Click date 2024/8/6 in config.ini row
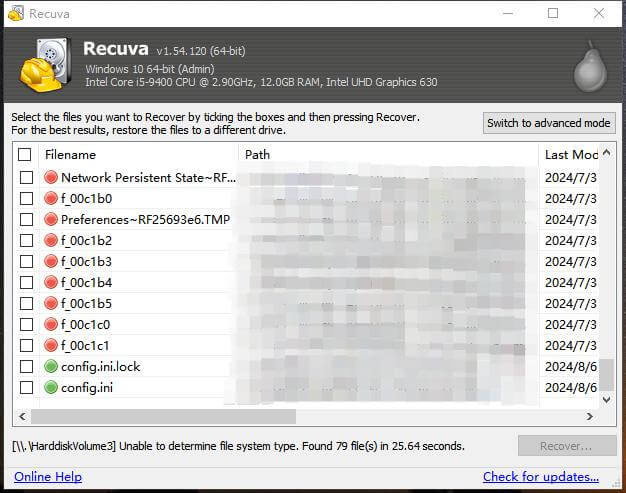This screenshot has width=626, height=493. pos(571,388)
